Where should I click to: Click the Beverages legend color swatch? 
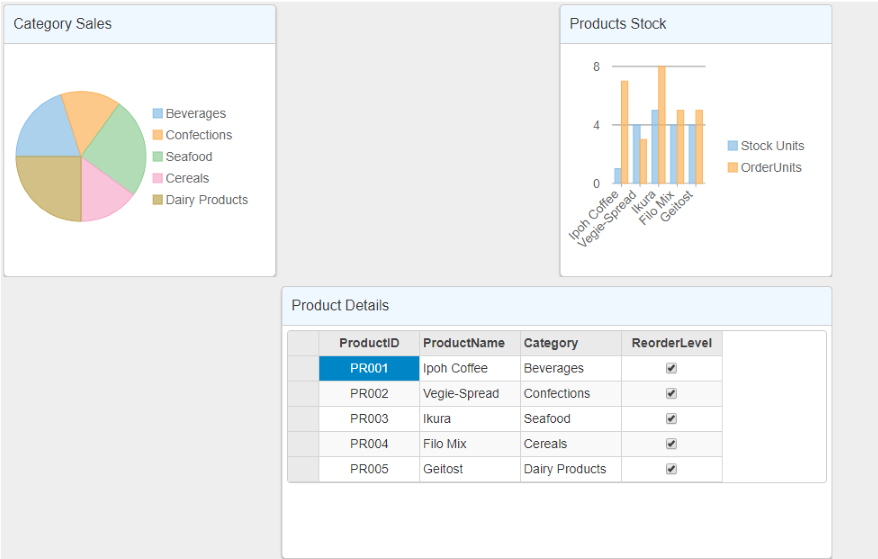pos(157,114)
